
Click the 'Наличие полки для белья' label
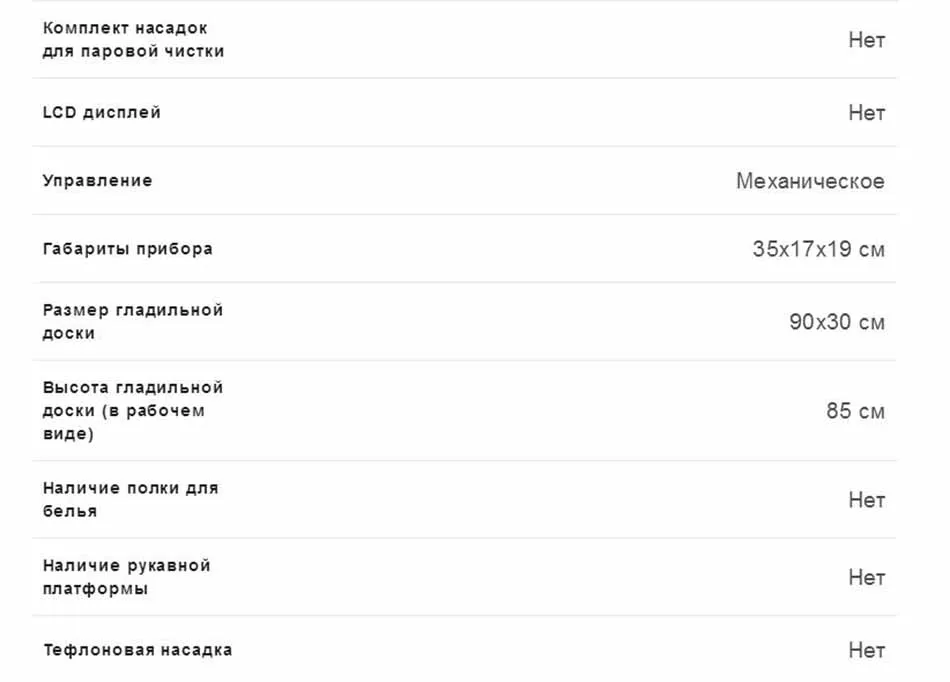point(131,500)
